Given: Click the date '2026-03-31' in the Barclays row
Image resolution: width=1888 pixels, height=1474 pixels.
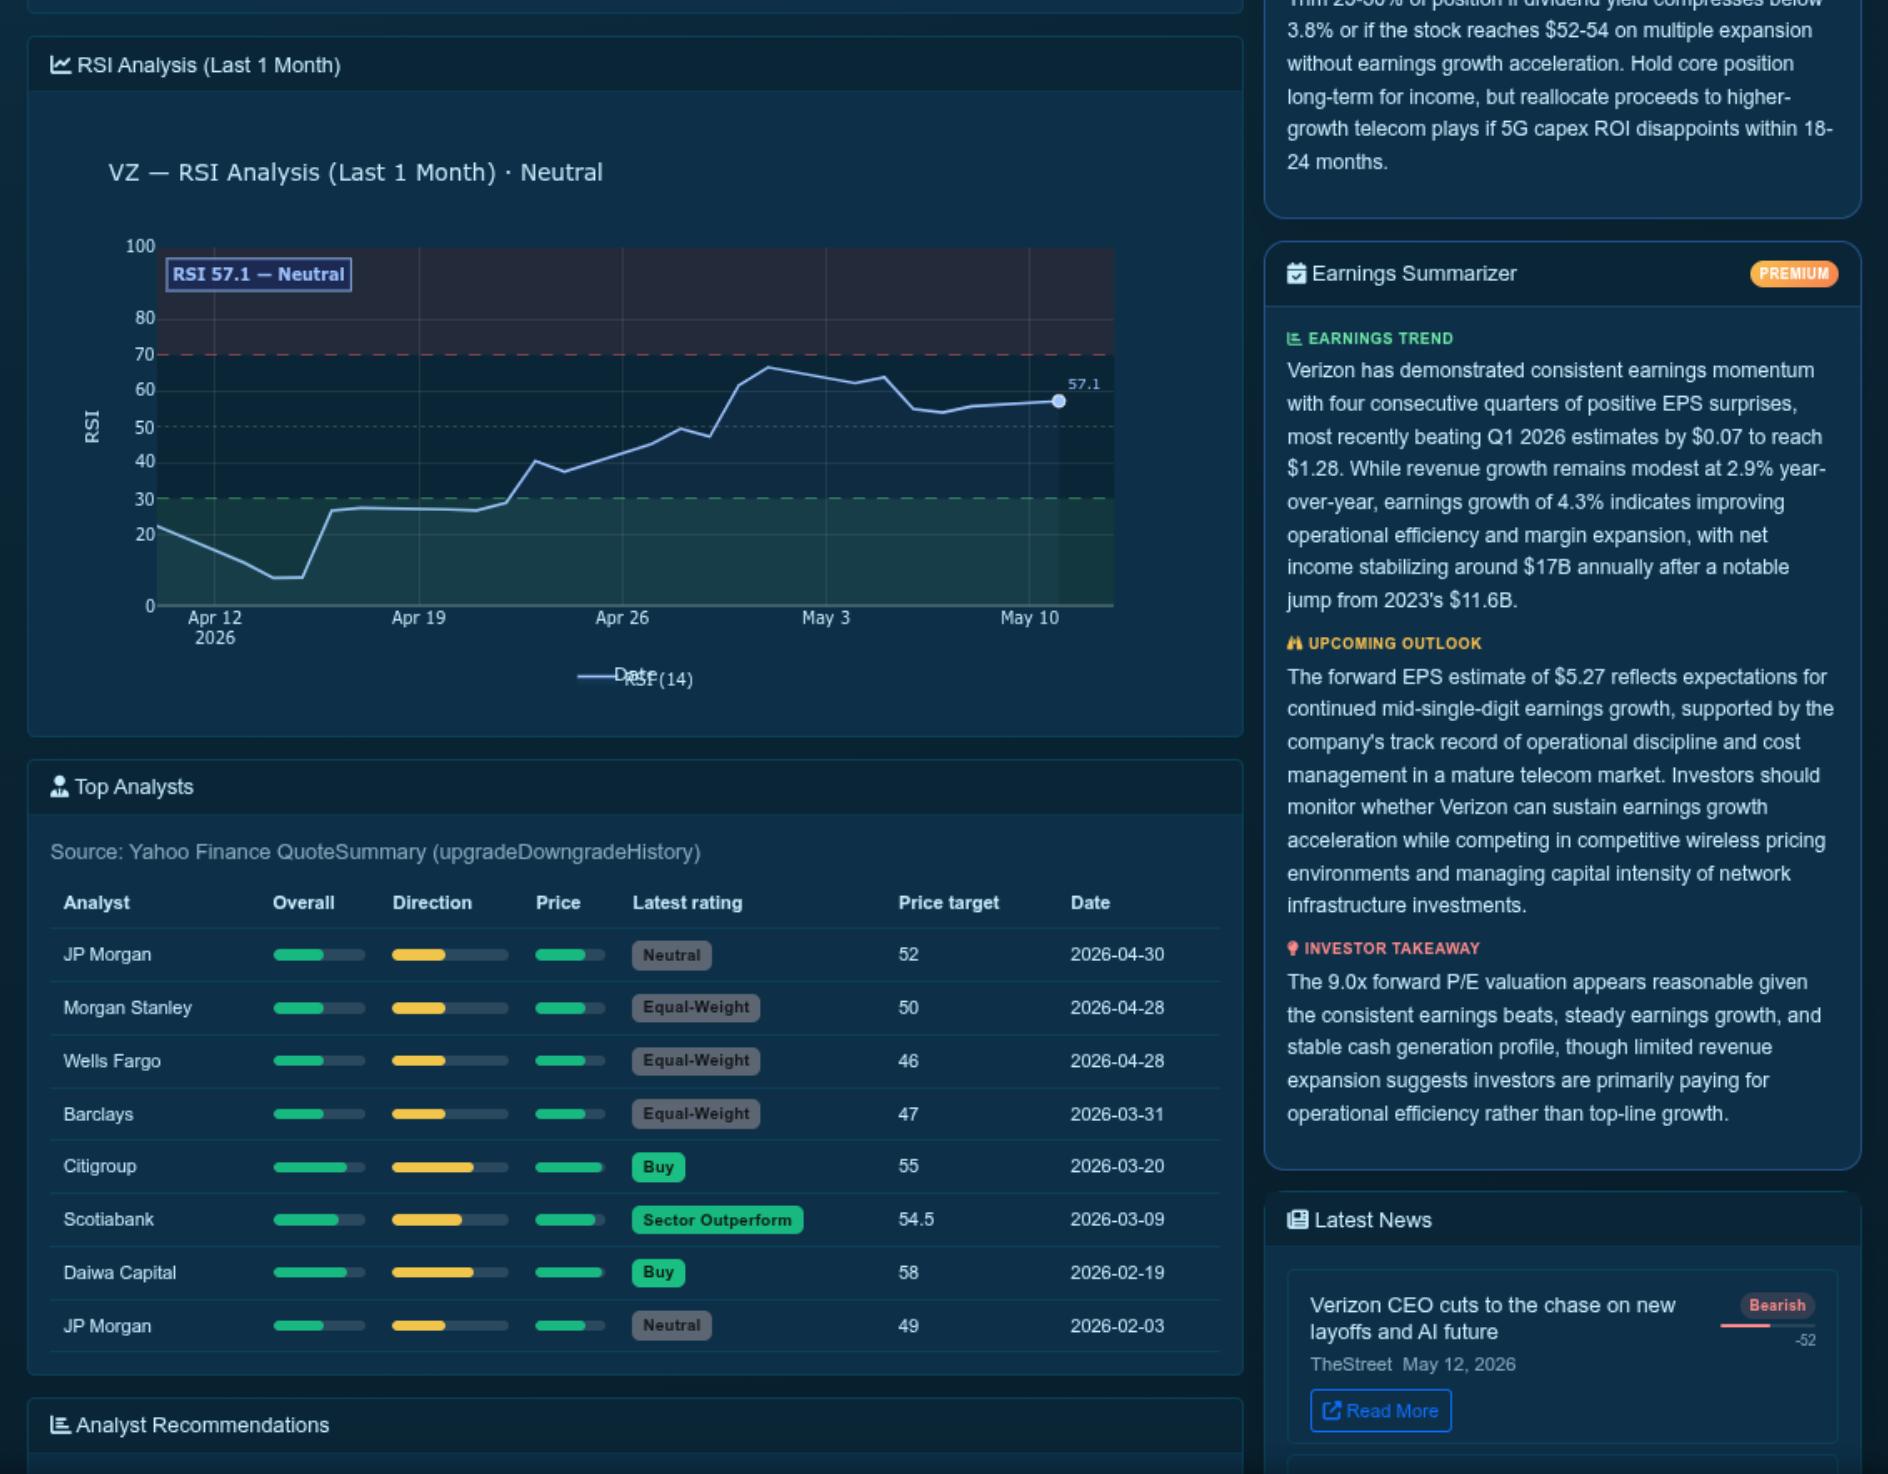Looking at the screenshot, I should 1117,1114.
